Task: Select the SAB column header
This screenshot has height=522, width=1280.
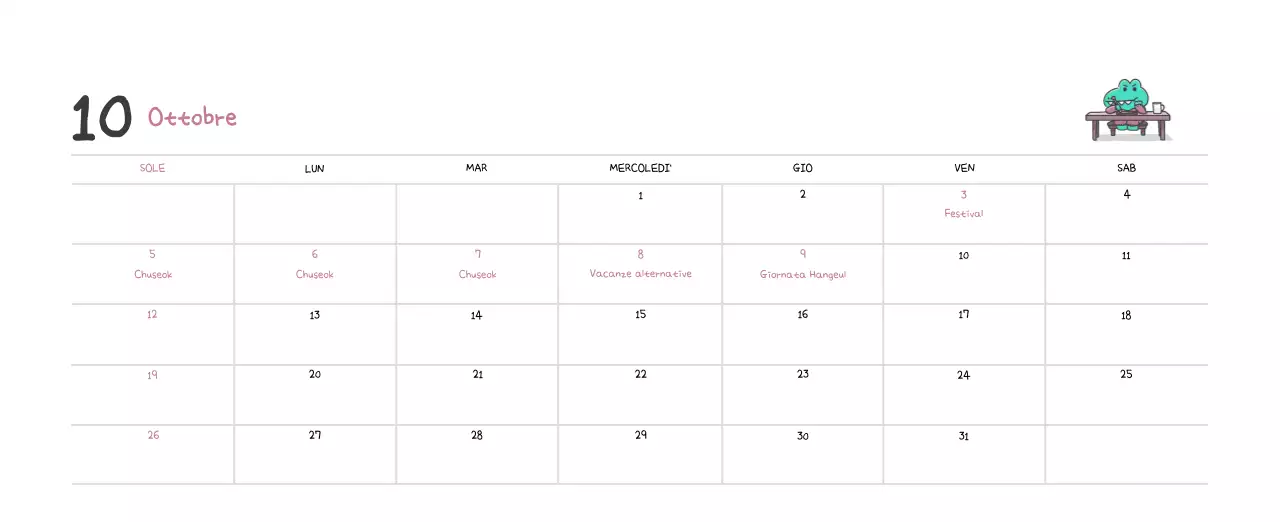Action: click(x=1126, y=168)
